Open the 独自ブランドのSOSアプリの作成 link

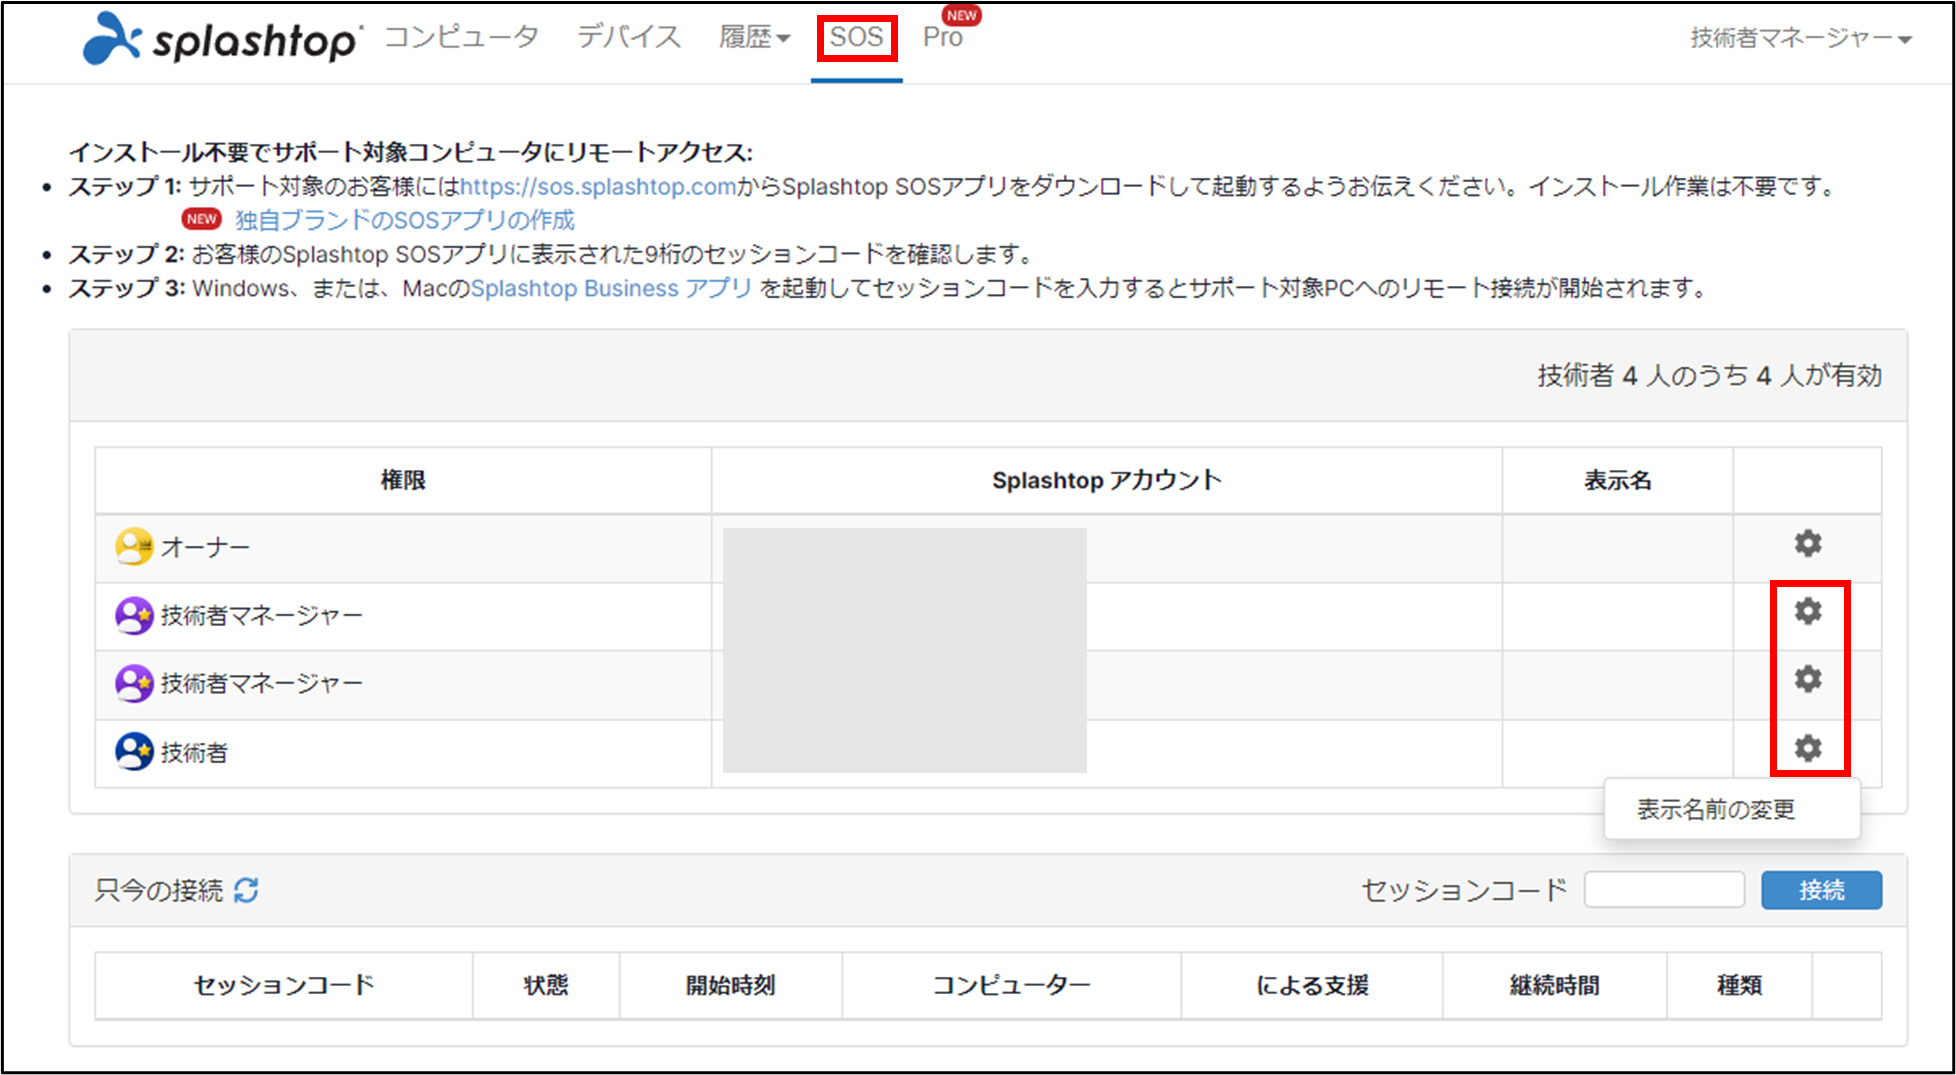click(x=401, y=219)
